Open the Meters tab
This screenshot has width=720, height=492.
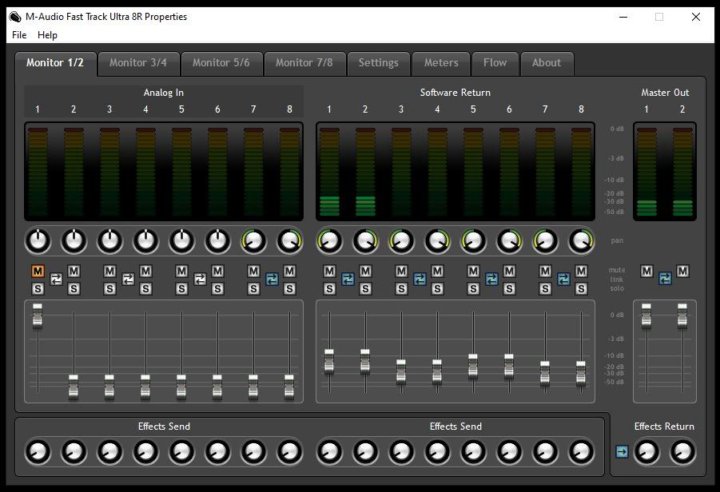pyautogui.click(x=441, y=62)
